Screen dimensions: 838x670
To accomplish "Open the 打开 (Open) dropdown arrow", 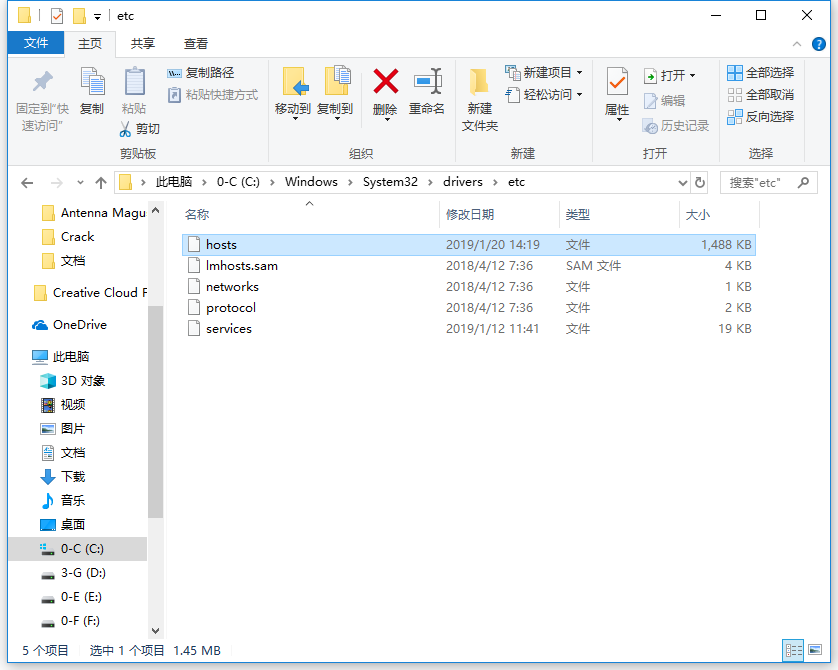I will pos(693,75).
